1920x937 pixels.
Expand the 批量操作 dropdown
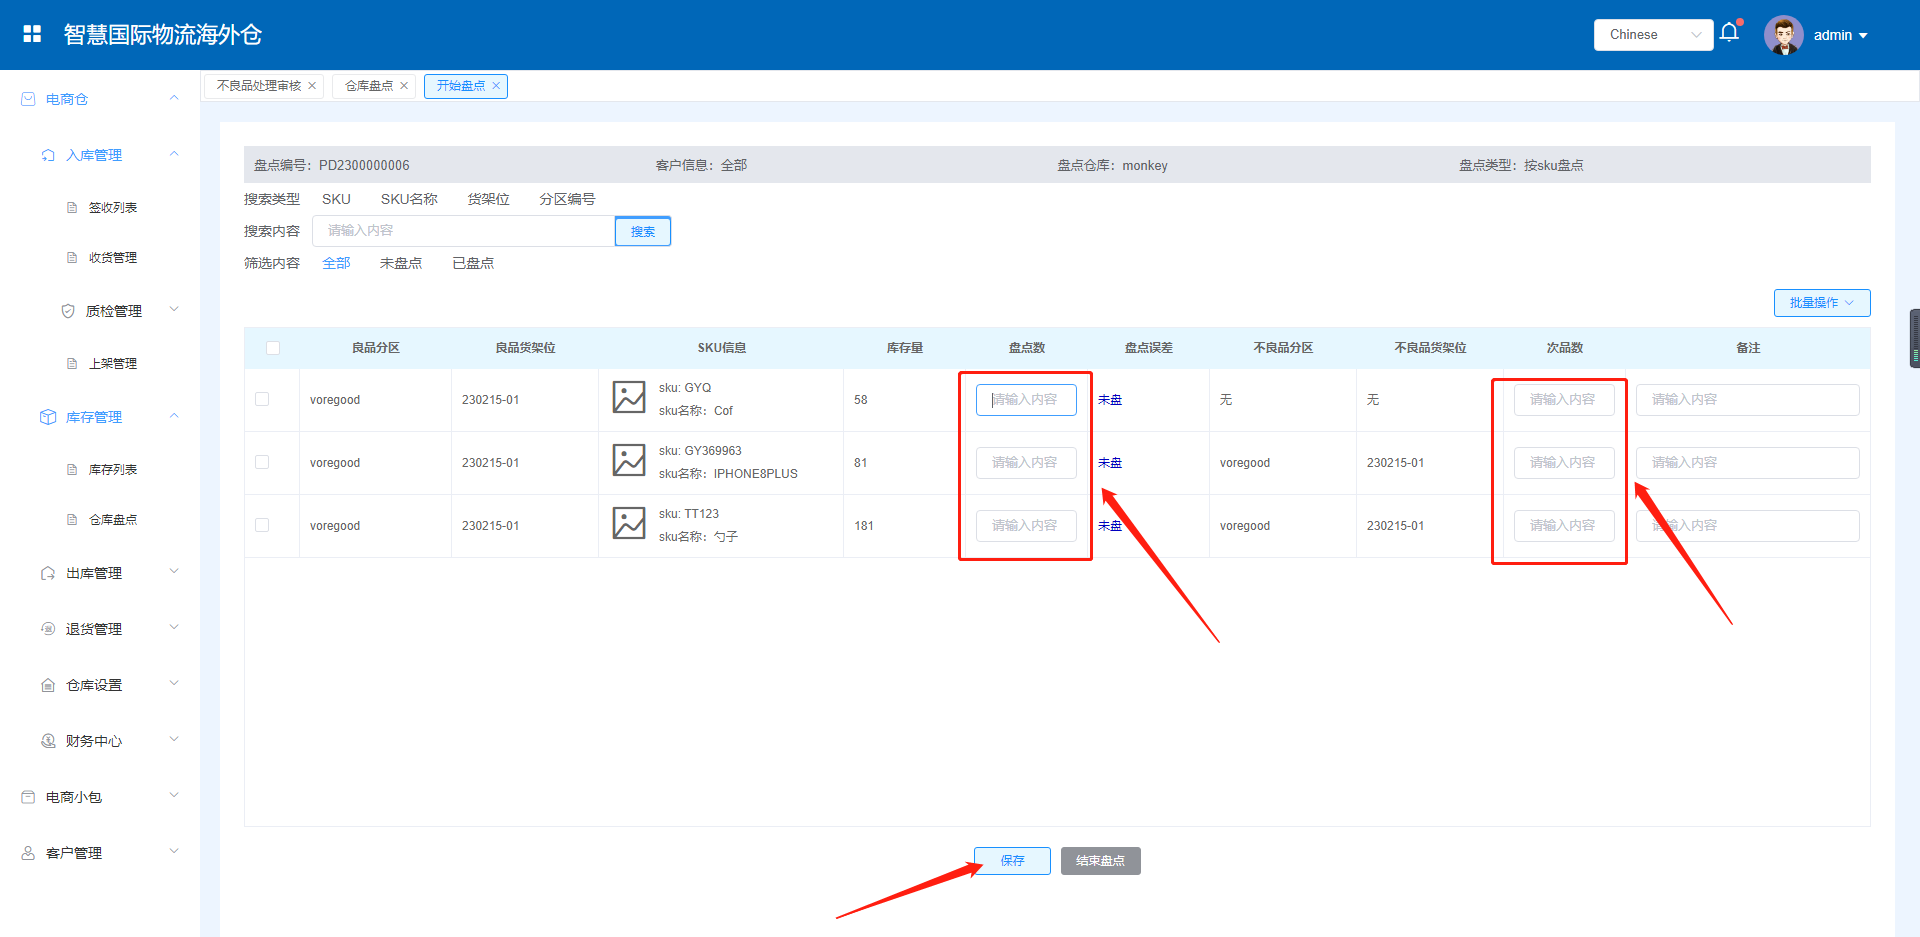[1821, 303]
